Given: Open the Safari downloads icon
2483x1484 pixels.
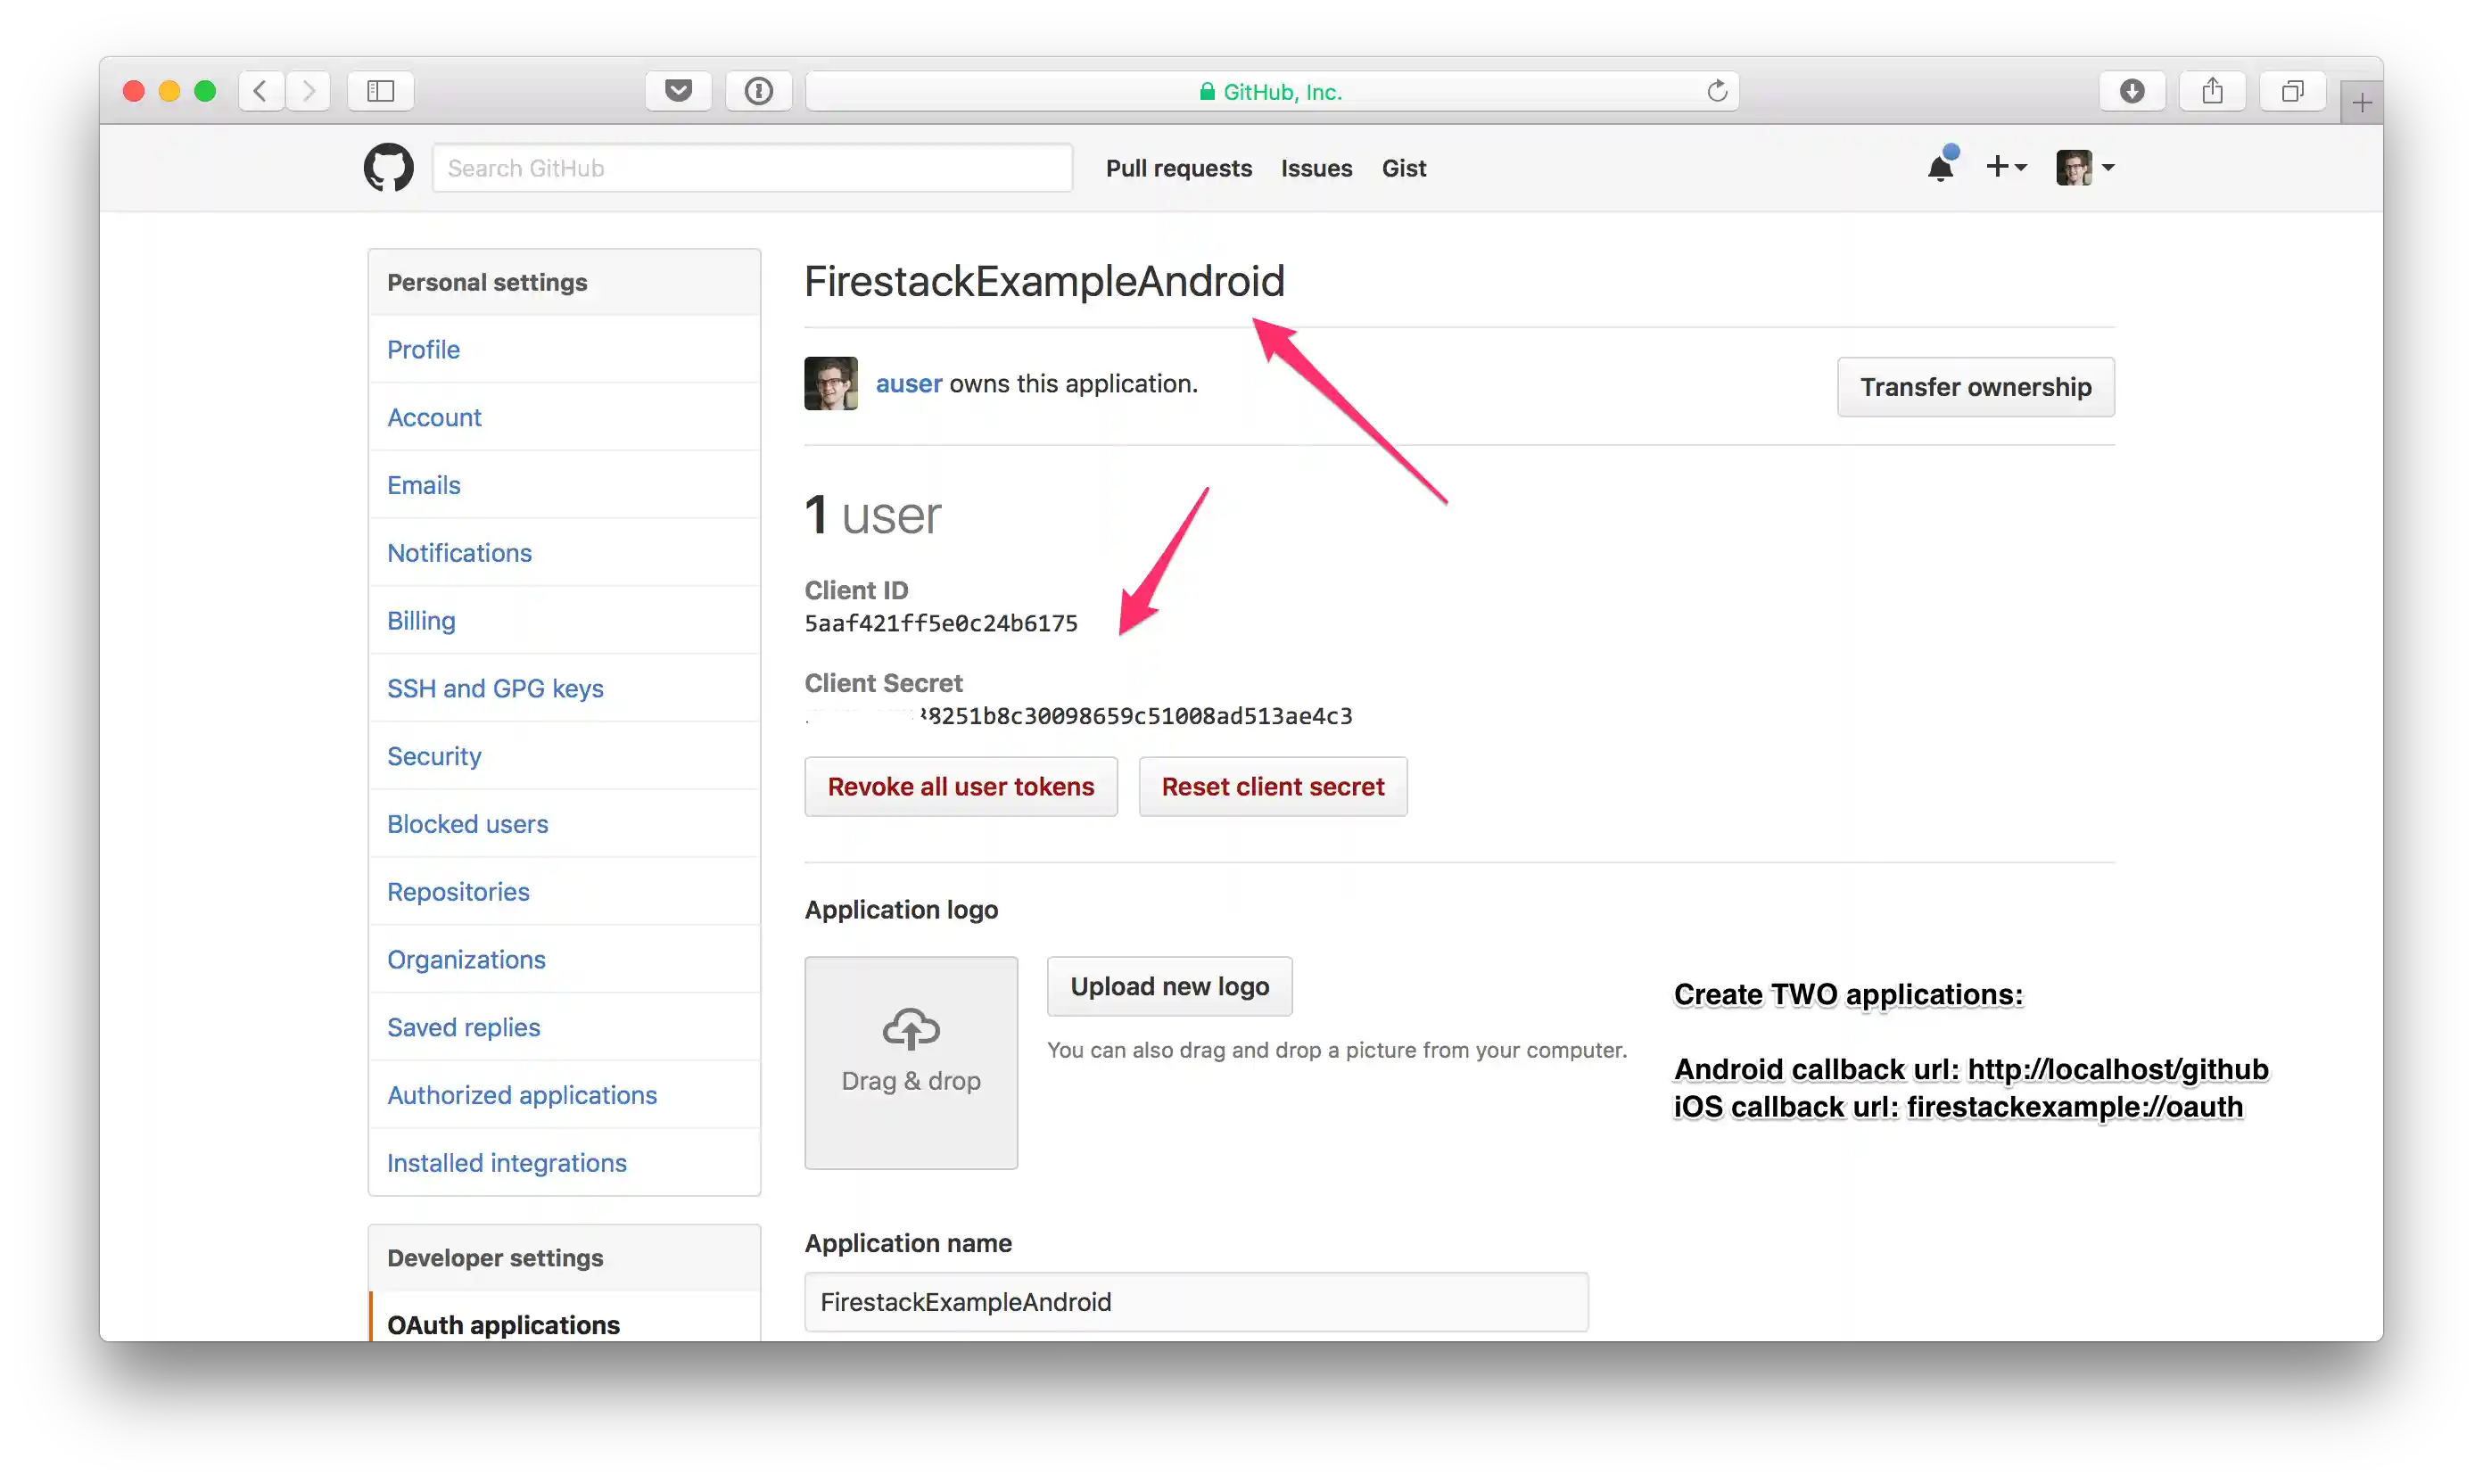Looking at the screenshot, I should (x=2131, y=91).
